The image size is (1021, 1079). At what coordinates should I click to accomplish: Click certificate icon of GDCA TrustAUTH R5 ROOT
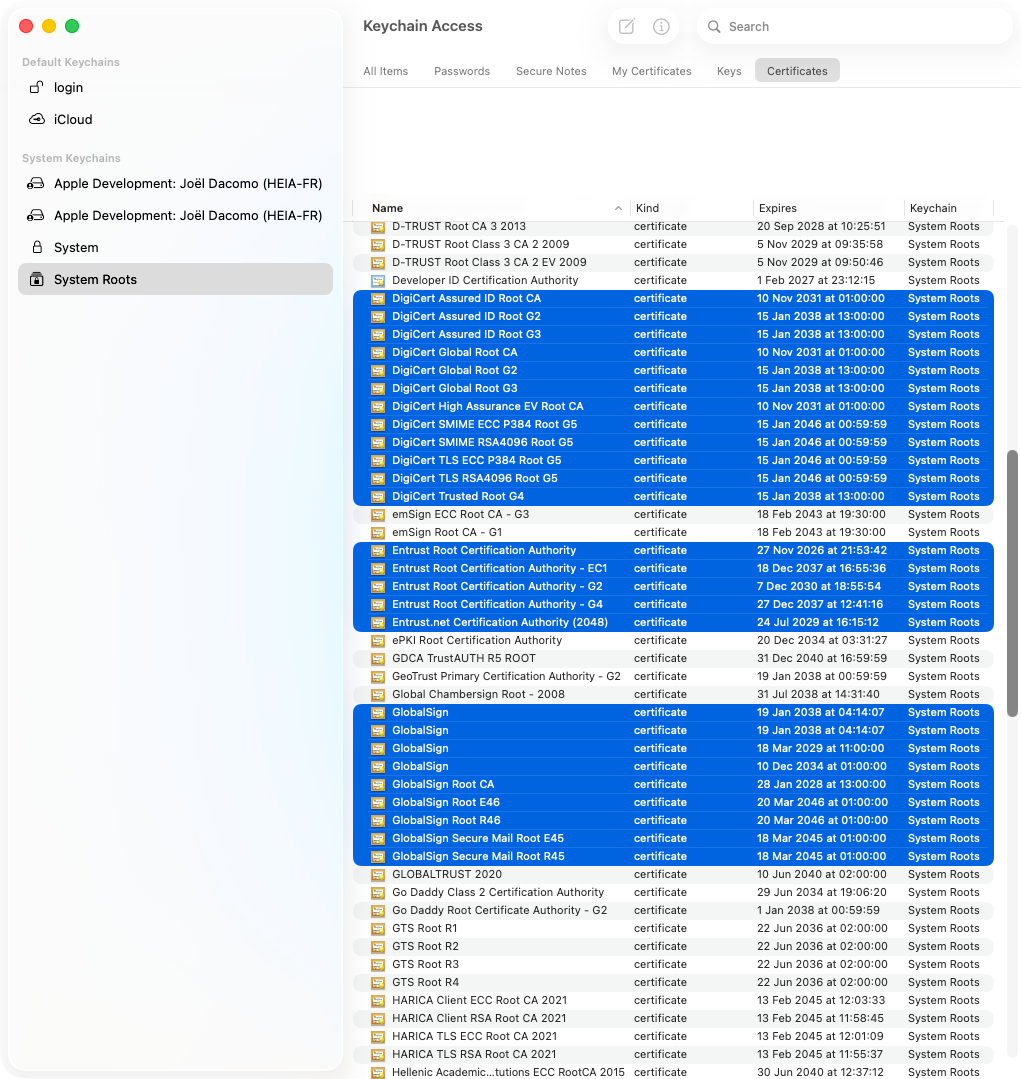378,659
